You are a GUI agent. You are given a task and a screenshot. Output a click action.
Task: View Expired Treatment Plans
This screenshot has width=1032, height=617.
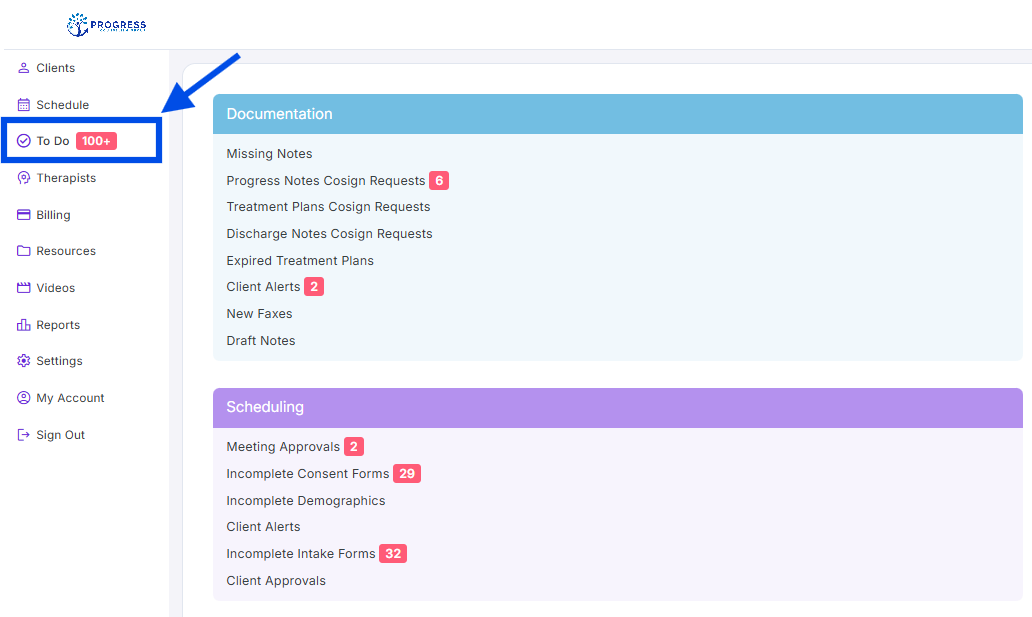click(300, 261)
